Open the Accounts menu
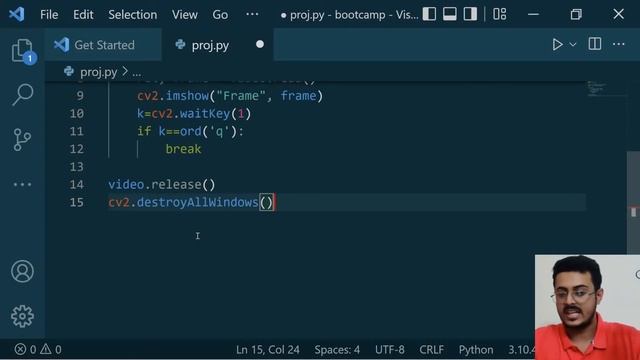The image size is (640, 360). pos(22,271)
